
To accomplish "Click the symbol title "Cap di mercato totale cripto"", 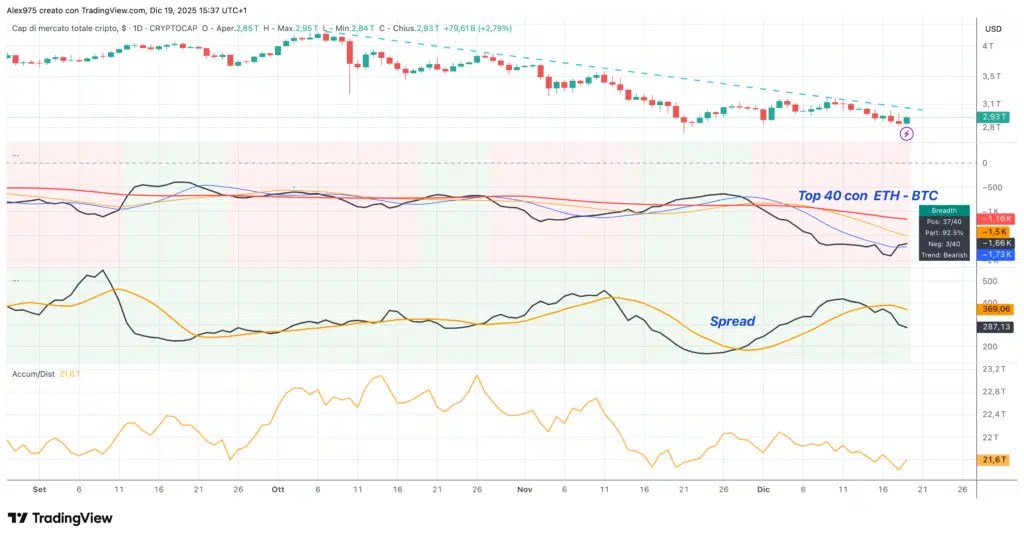I will click(x=65, y=29).
